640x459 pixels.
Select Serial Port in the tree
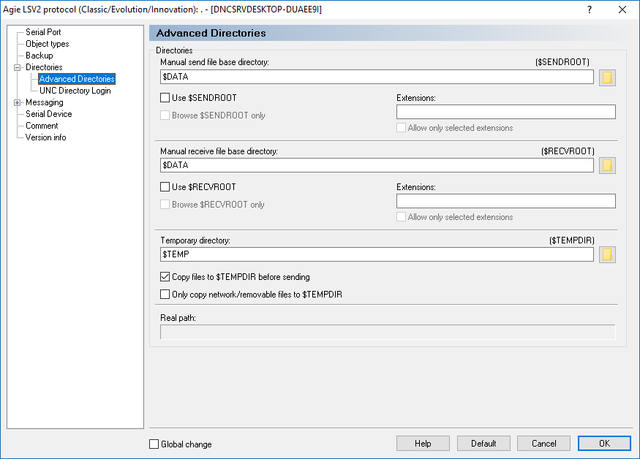[x=43, y=32]
